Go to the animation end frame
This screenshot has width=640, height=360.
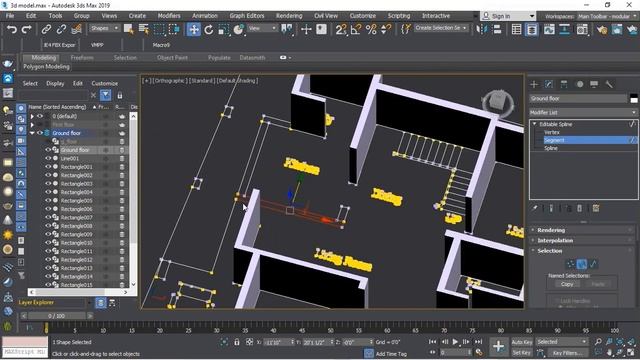(478, 342)
